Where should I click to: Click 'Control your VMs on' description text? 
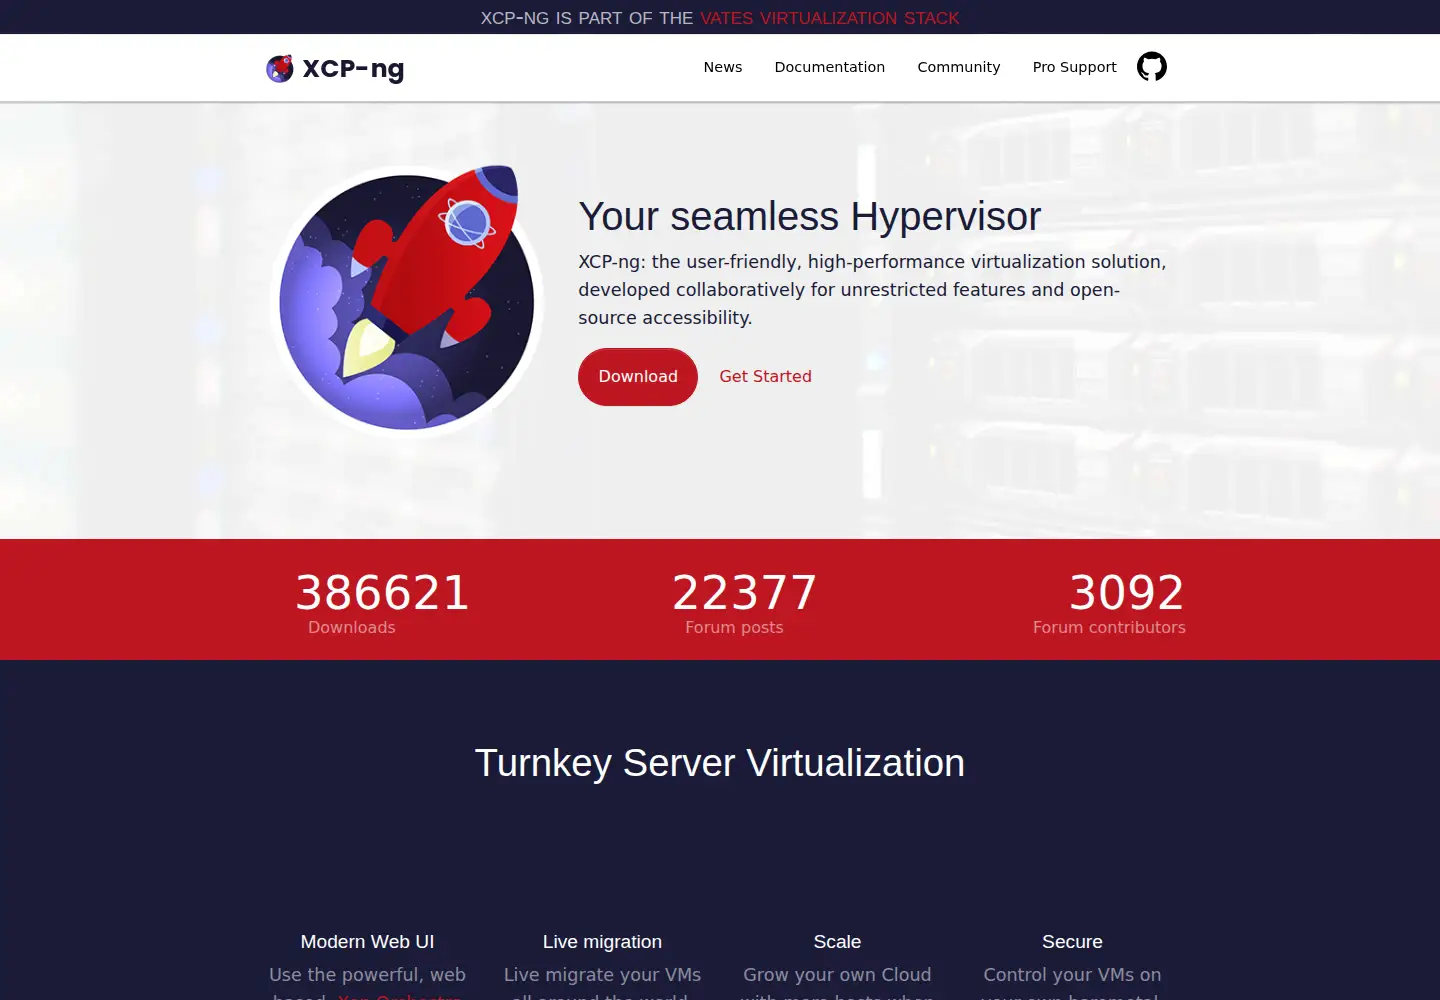pos(1072,975)
